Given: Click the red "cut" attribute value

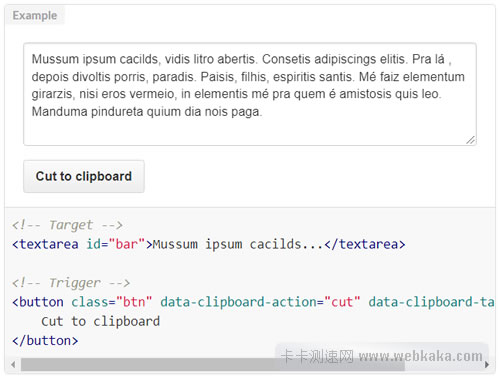Looking at the screenshot, I should tap(342, 302).
